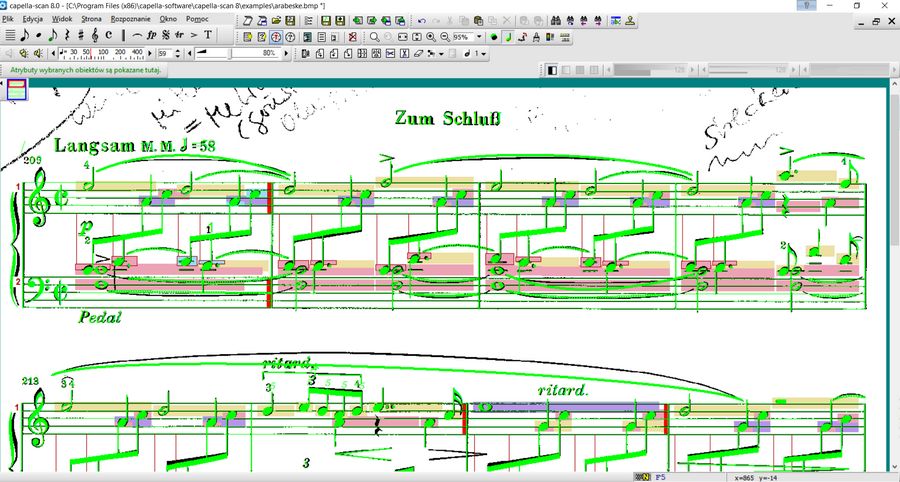Viewport: 900px width, 482px height.
Task: Select the barline tool
Action: pyautogui.click(x=123, y=35)
